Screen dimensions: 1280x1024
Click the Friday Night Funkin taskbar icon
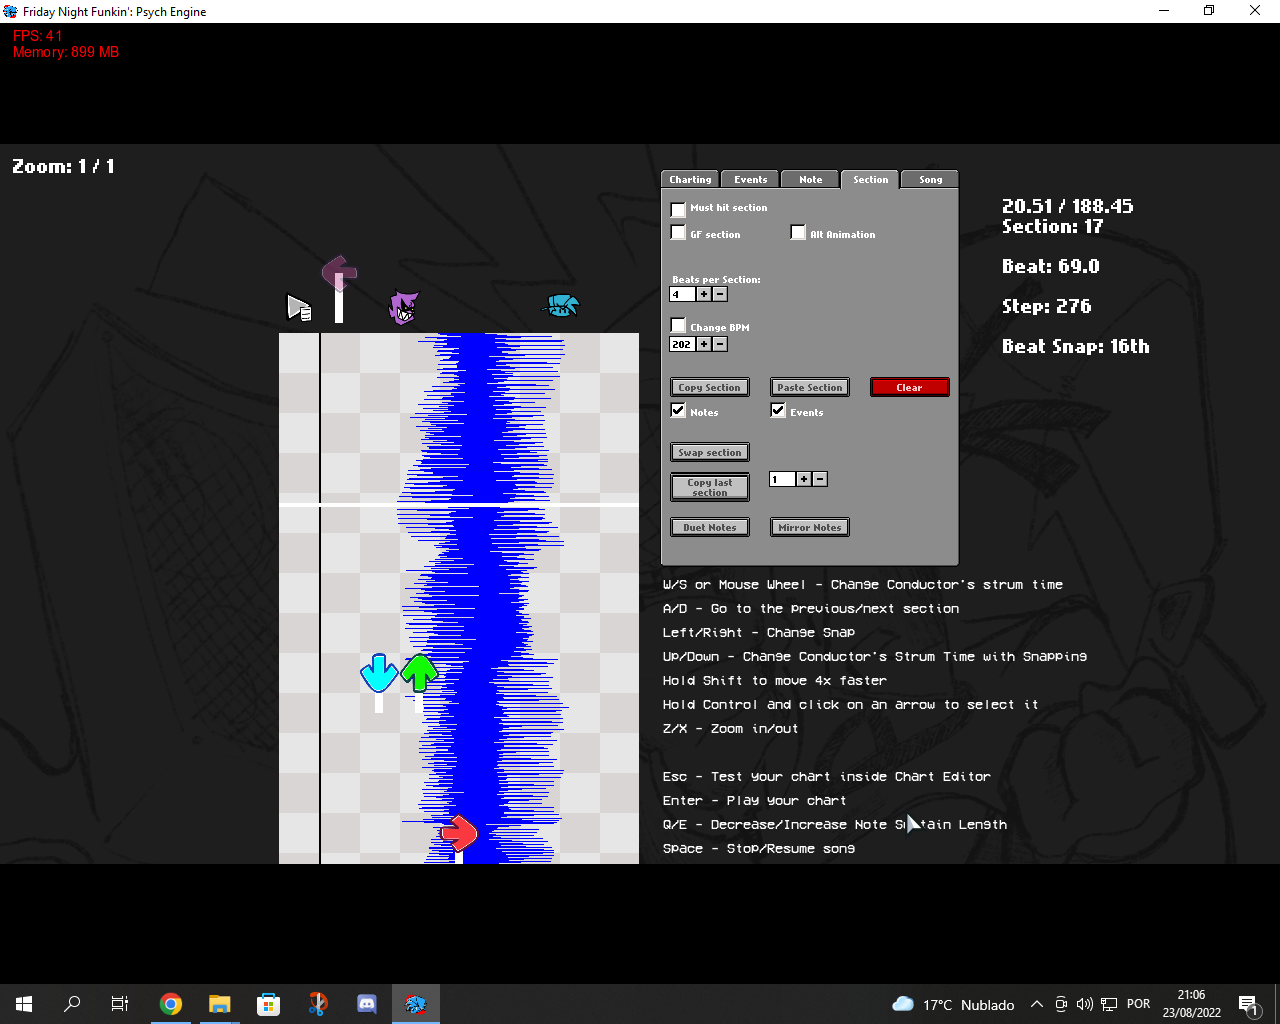[415, 1004]
